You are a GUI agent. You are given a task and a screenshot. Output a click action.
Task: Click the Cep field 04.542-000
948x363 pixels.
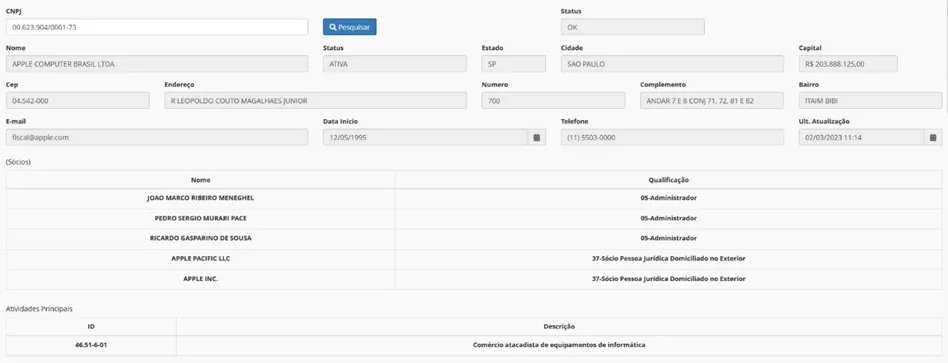pyautogui.click(x=77, y=100)
